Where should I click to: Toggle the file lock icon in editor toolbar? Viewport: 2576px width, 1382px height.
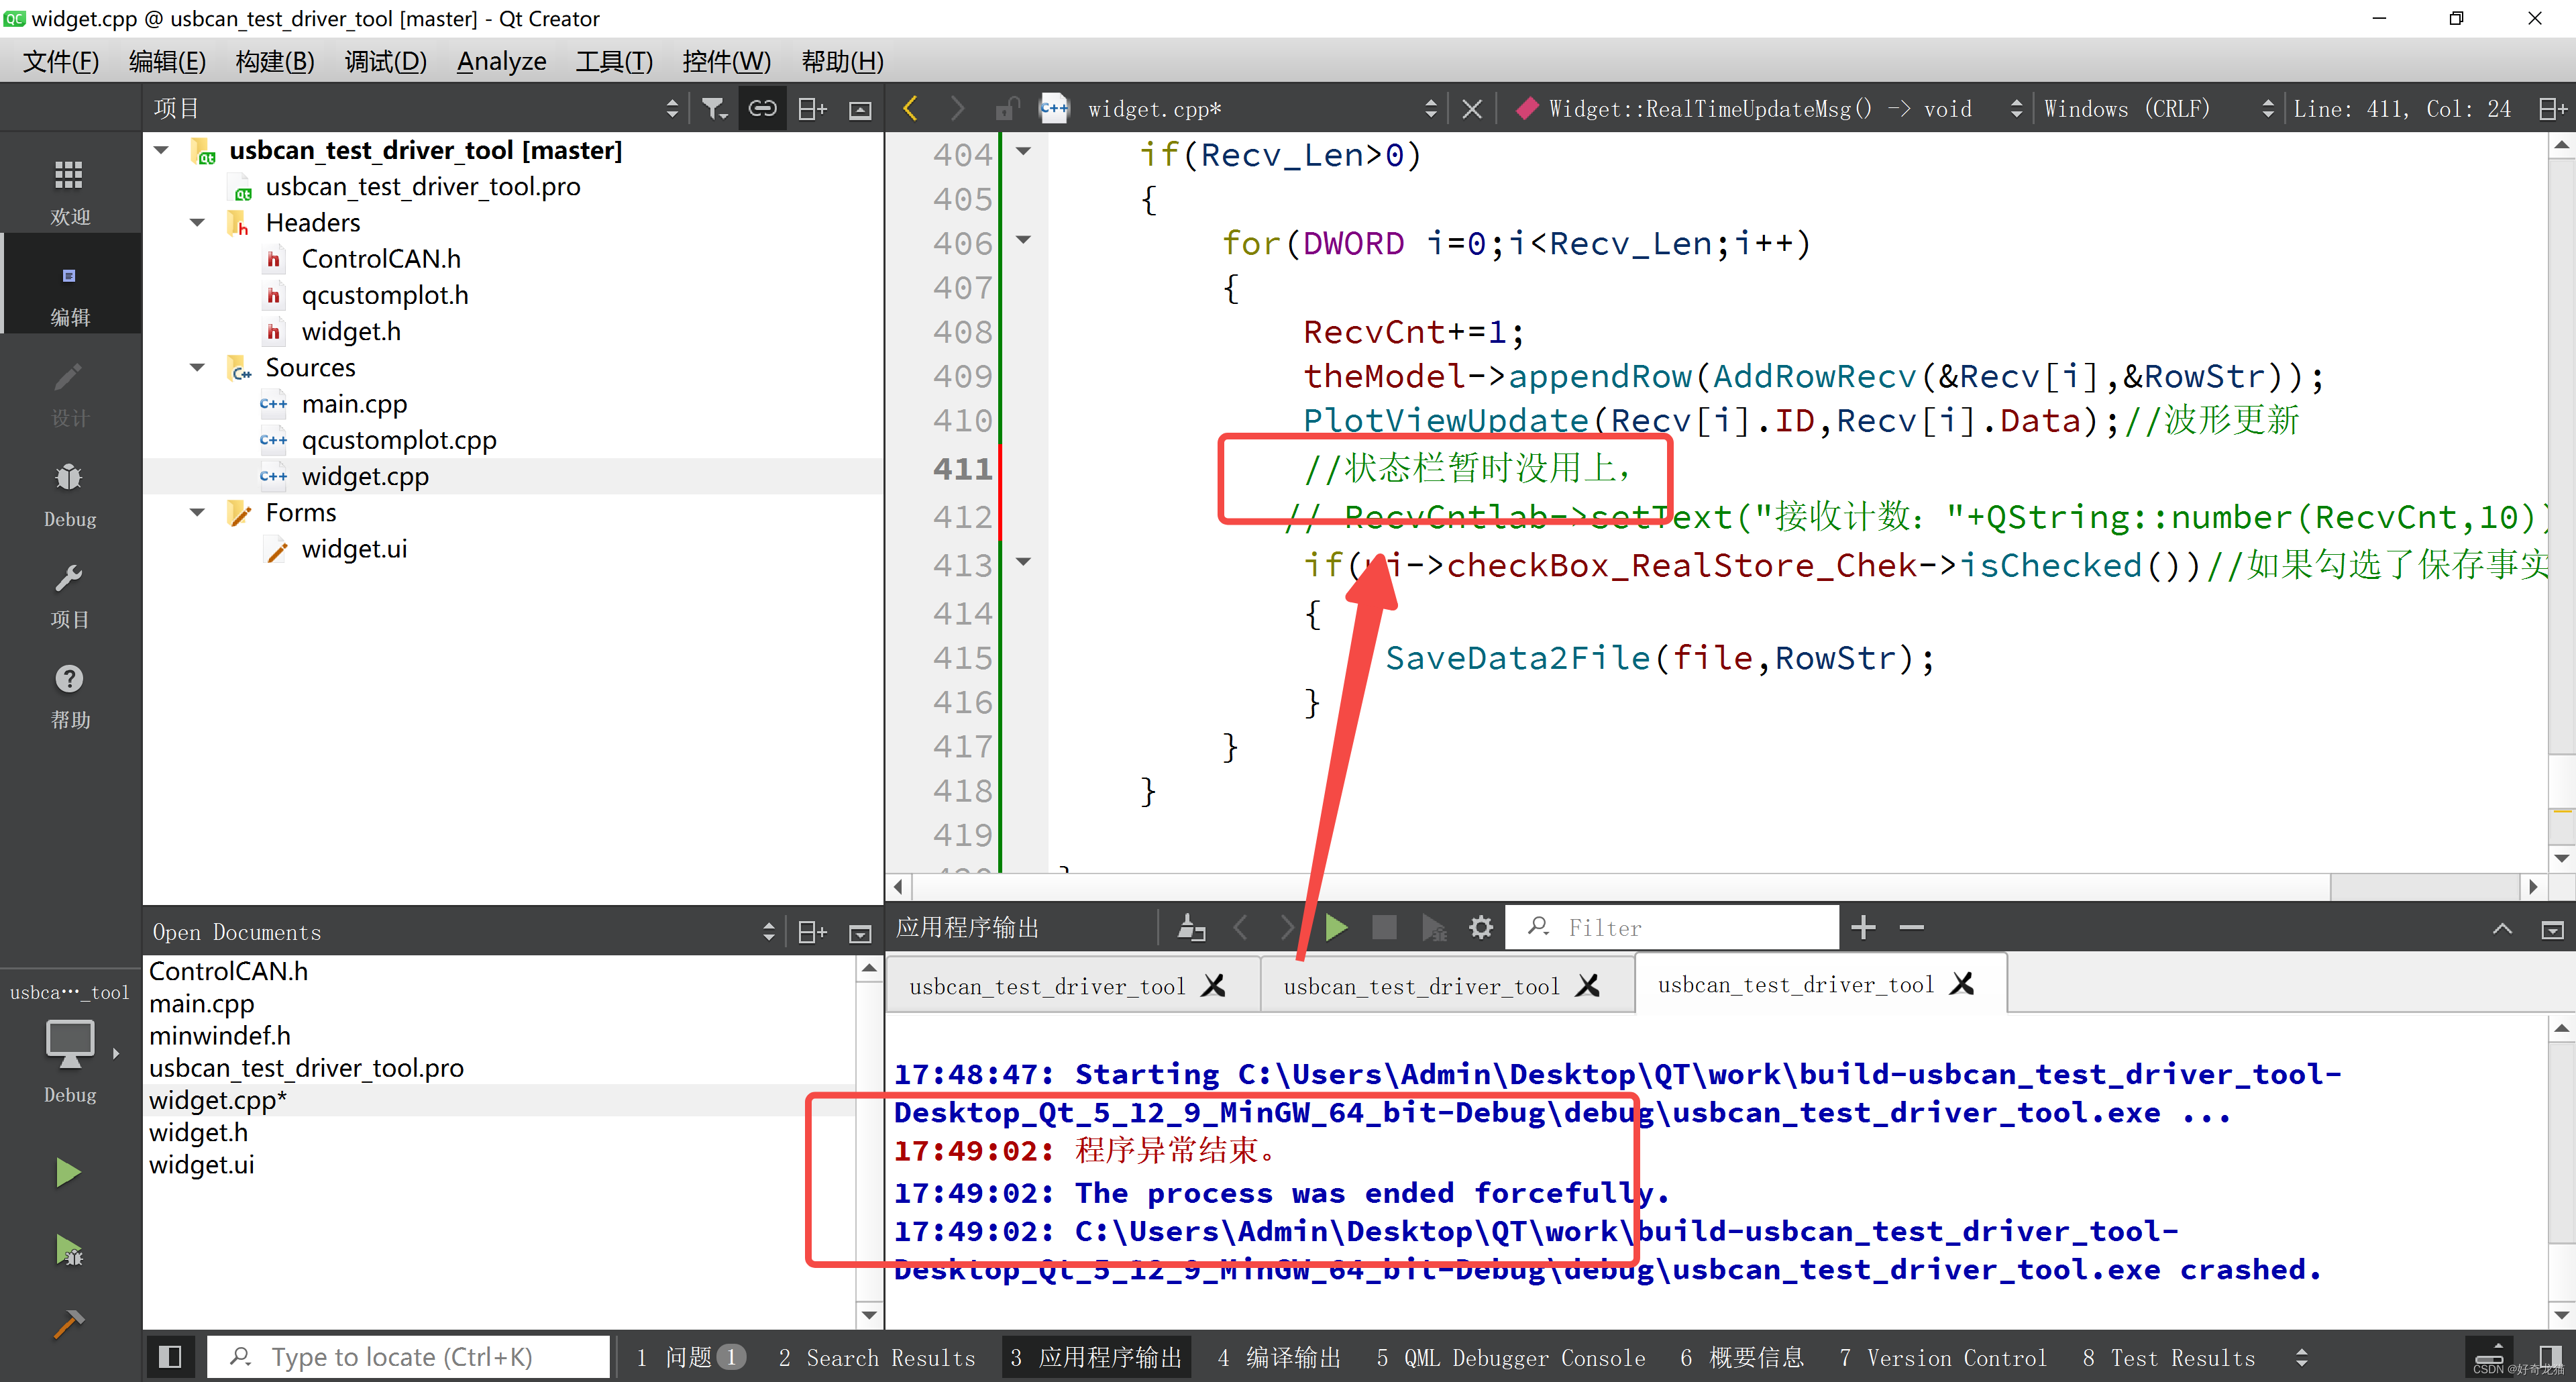pos(1007,108)
